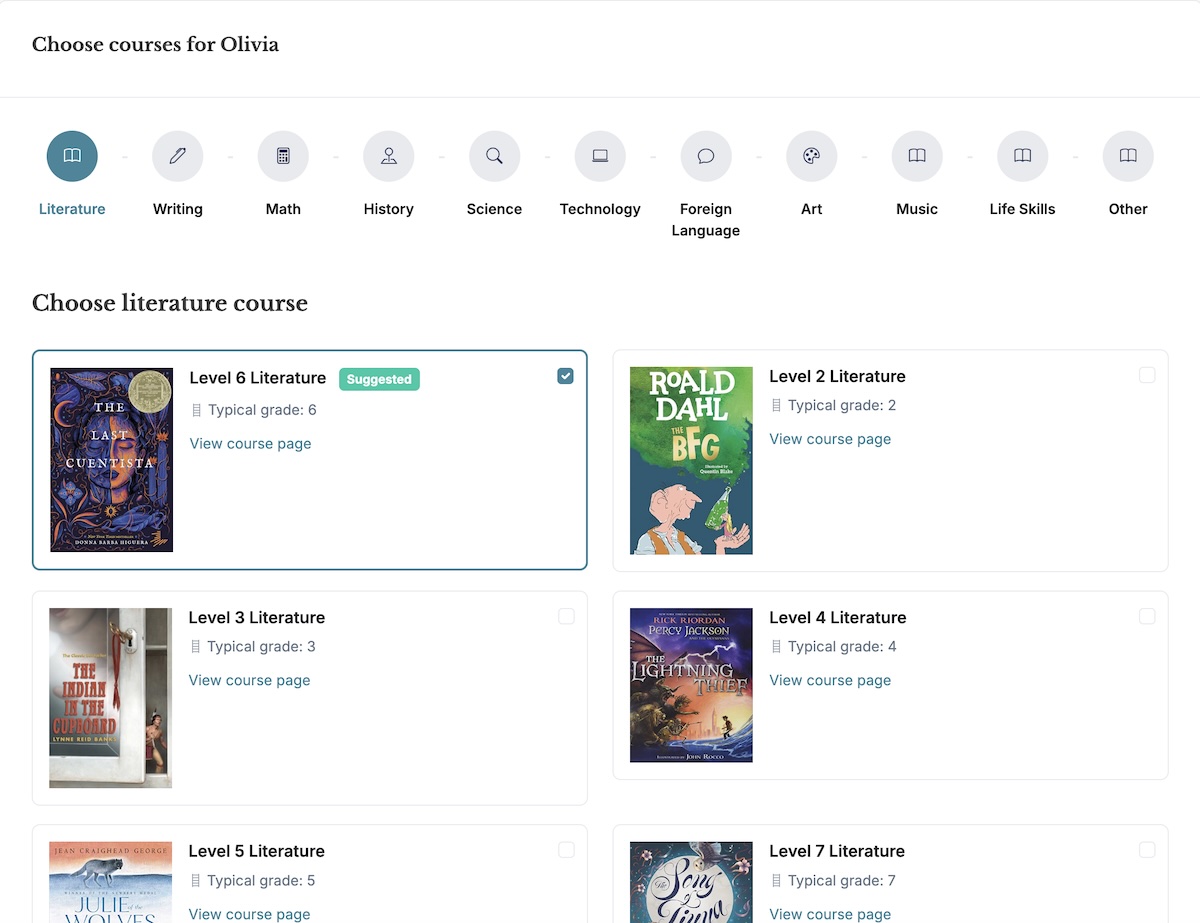Uncheck Level 6 Literature checkbox
Screen dimensions: 1200x923
coord(566,376)
